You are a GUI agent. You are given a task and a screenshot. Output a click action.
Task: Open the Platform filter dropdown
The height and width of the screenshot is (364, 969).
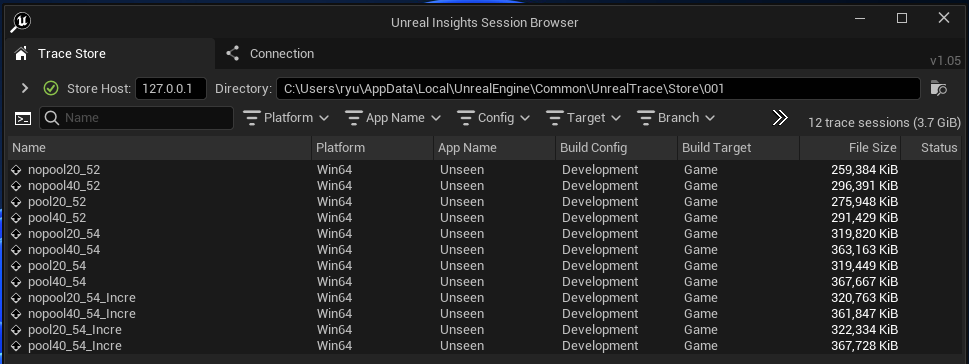coord(286,118)
